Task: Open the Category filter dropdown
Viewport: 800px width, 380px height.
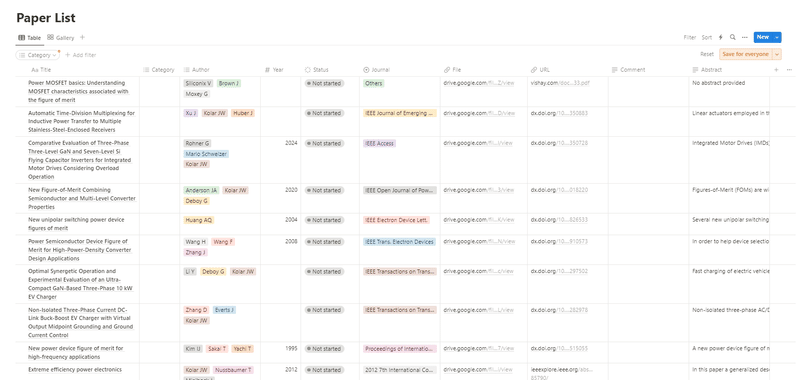Action: click(38, 55)
